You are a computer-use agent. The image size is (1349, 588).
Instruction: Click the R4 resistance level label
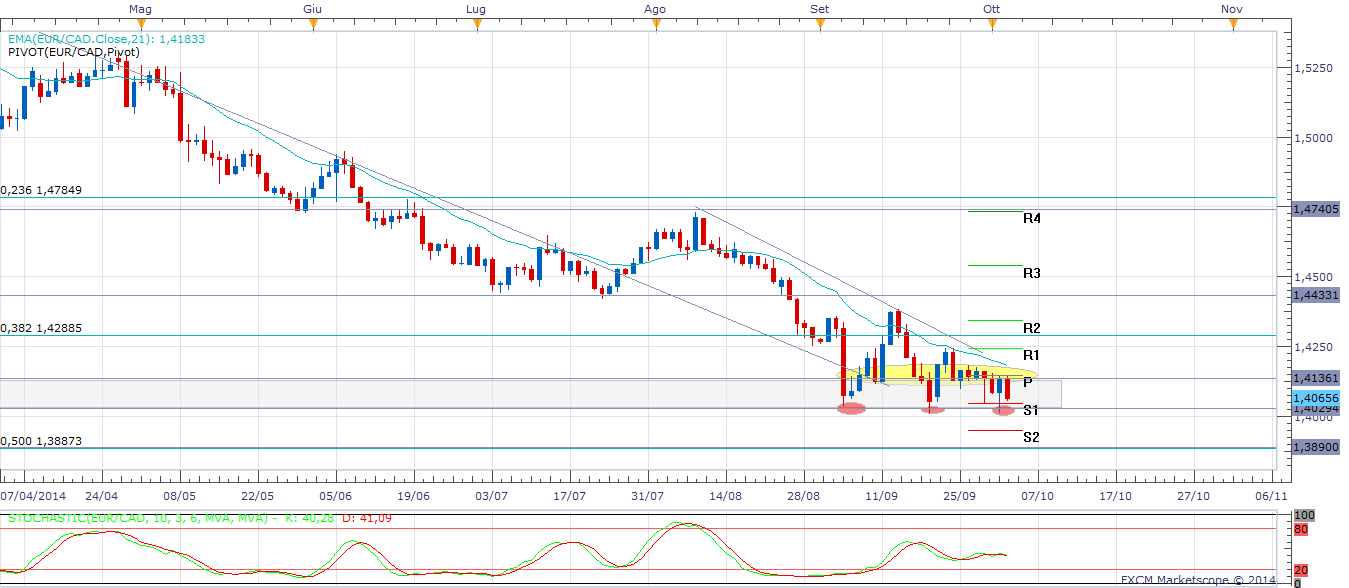(1033, 218)
